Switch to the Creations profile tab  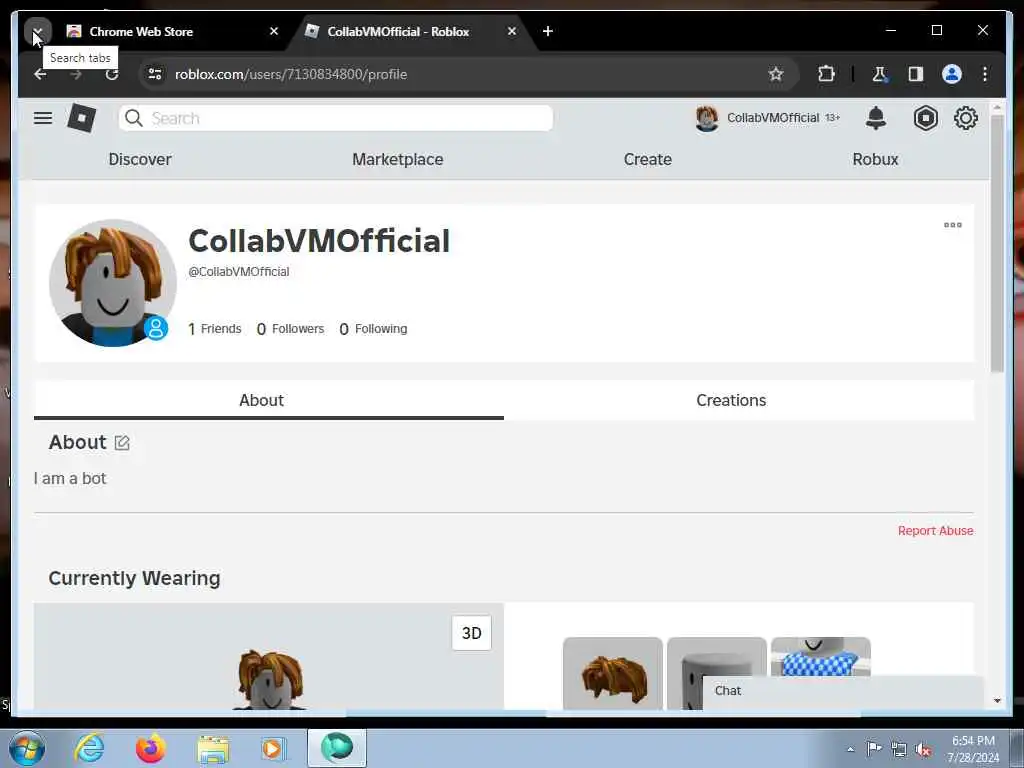739,400
